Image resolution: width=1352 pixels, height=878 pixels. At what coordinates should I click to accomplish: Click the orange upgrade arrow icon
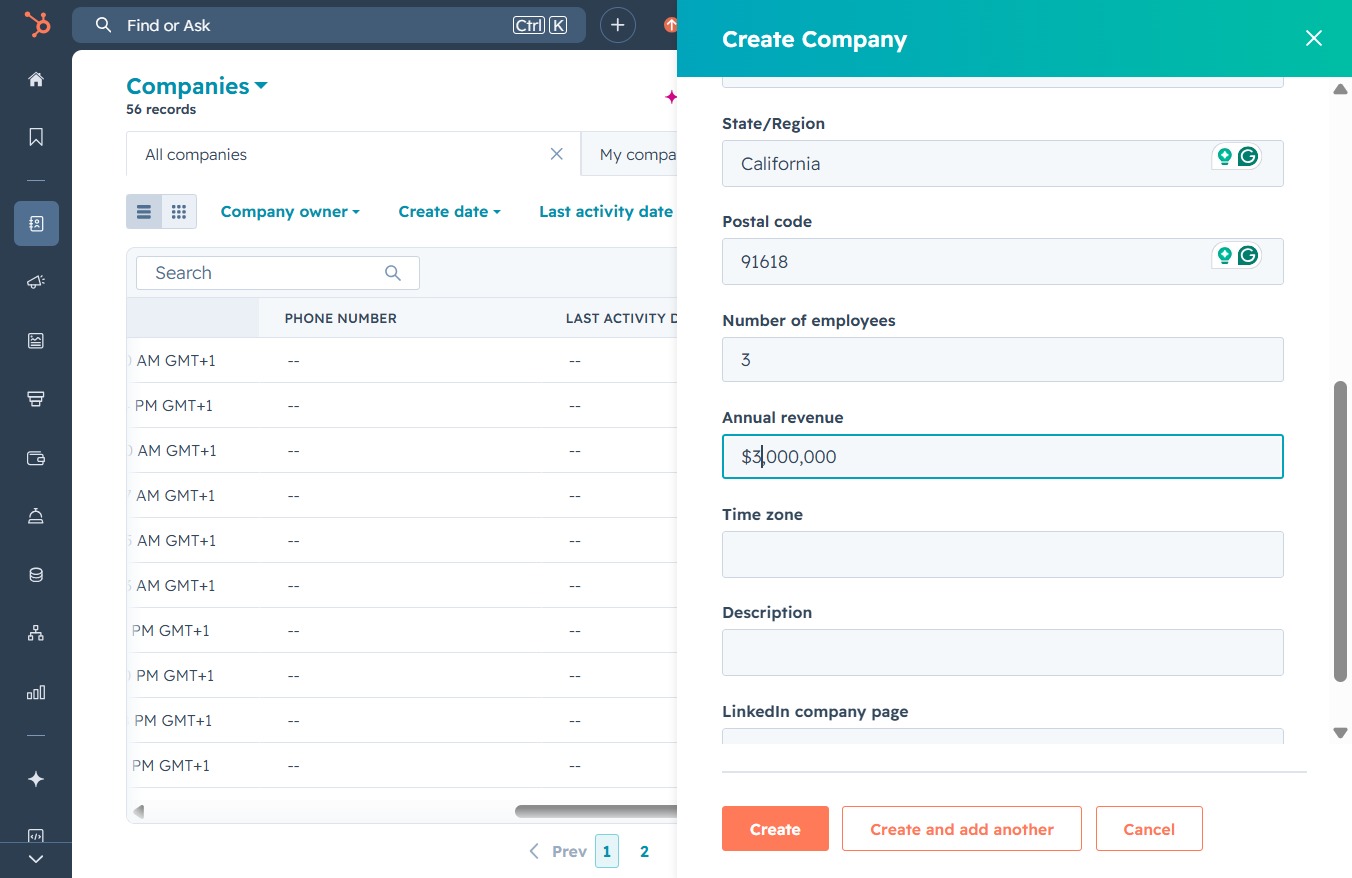[670, 25]
